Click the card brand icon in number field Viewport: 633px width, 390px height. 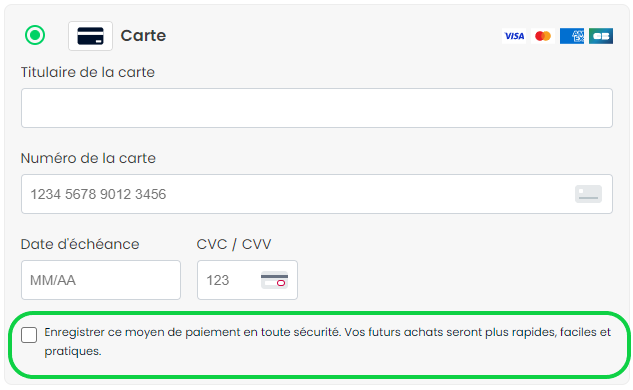pos(588,194)
